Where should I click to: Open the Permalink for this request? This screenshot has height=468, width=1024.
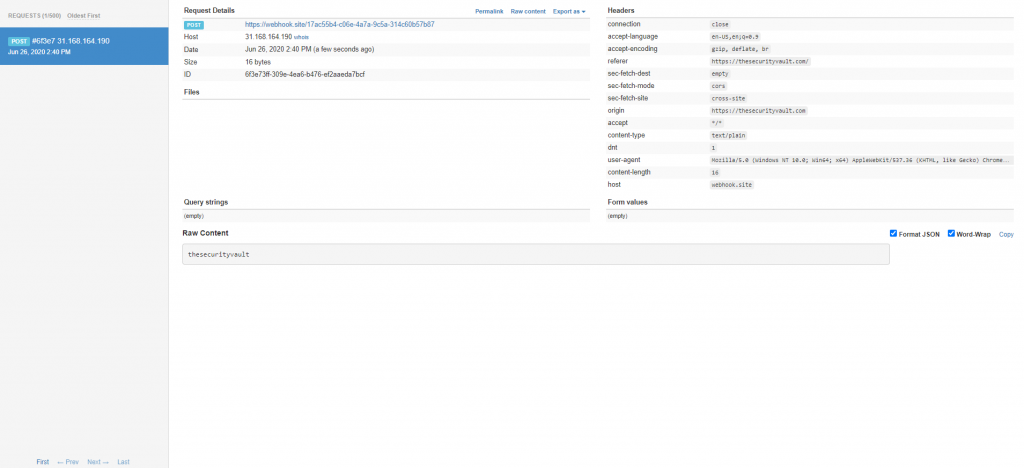point(489,12)
